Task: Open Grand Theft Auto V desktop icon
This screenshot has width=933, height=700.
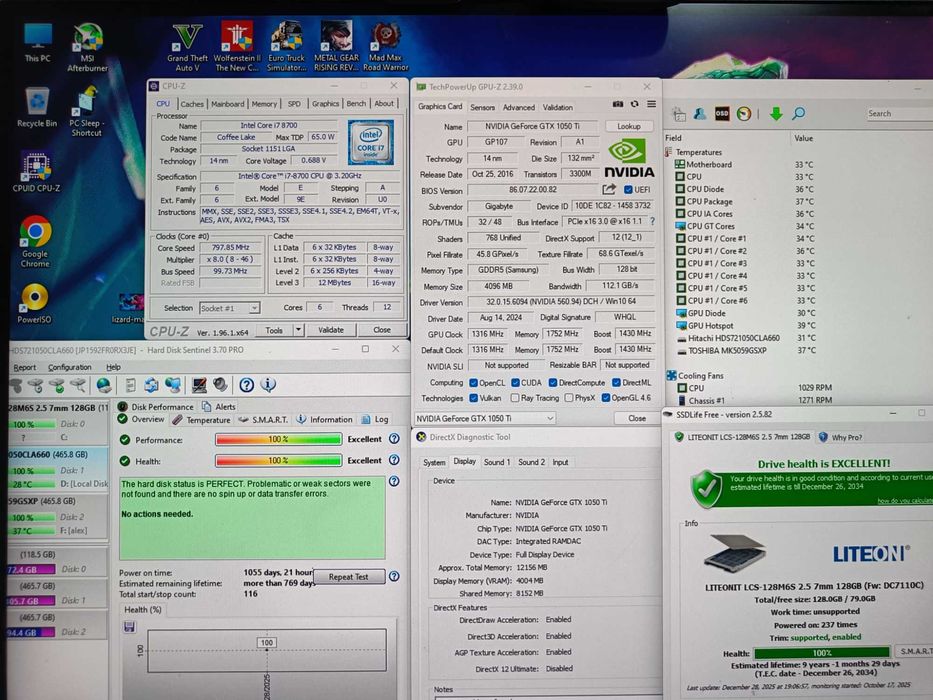Action: point(187,48)
